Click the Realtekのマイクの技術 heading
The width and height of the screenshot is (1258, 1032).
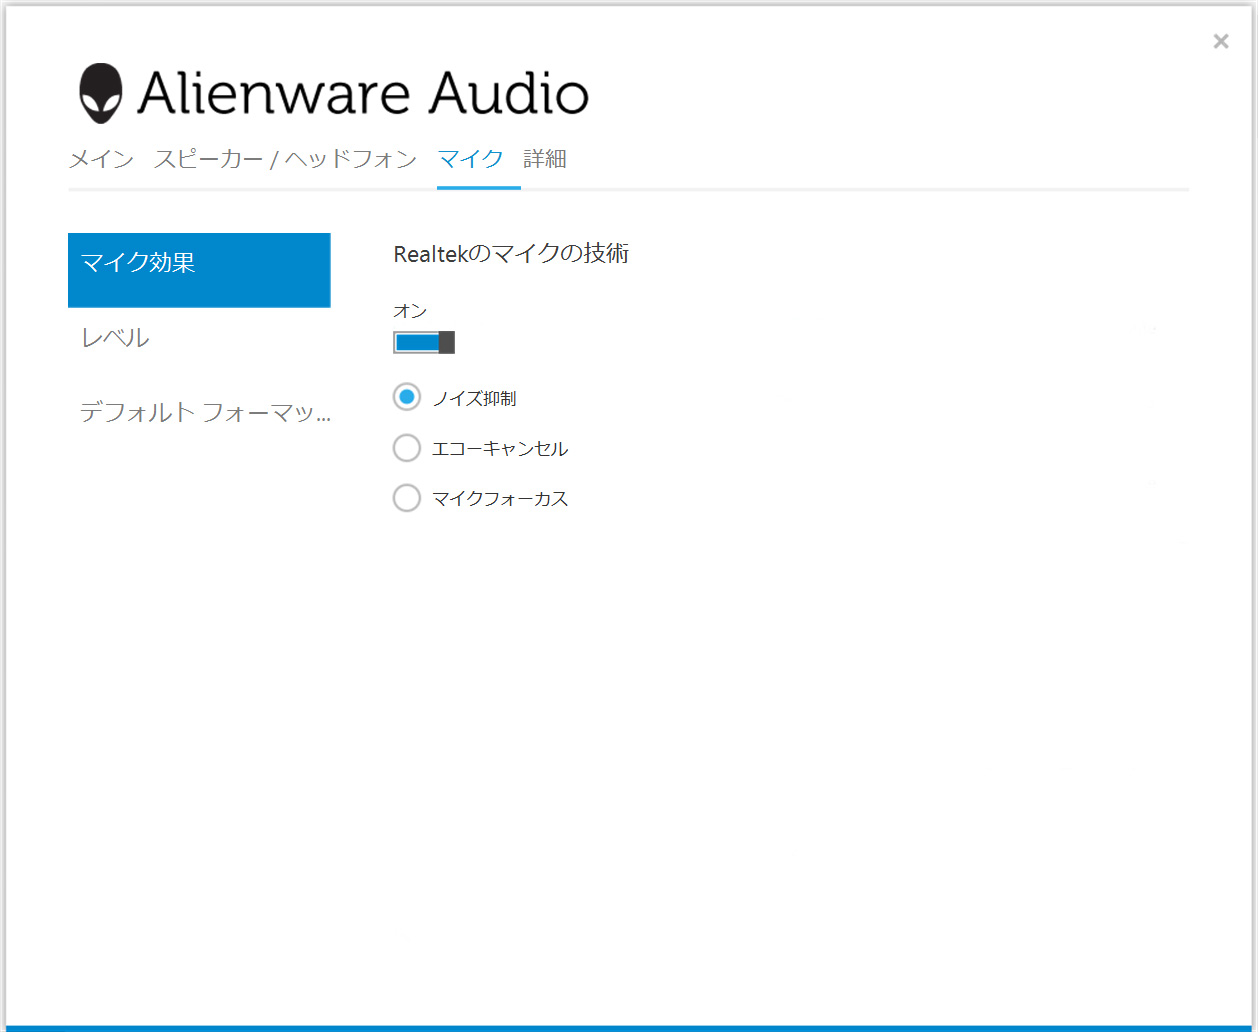[511, 254]
